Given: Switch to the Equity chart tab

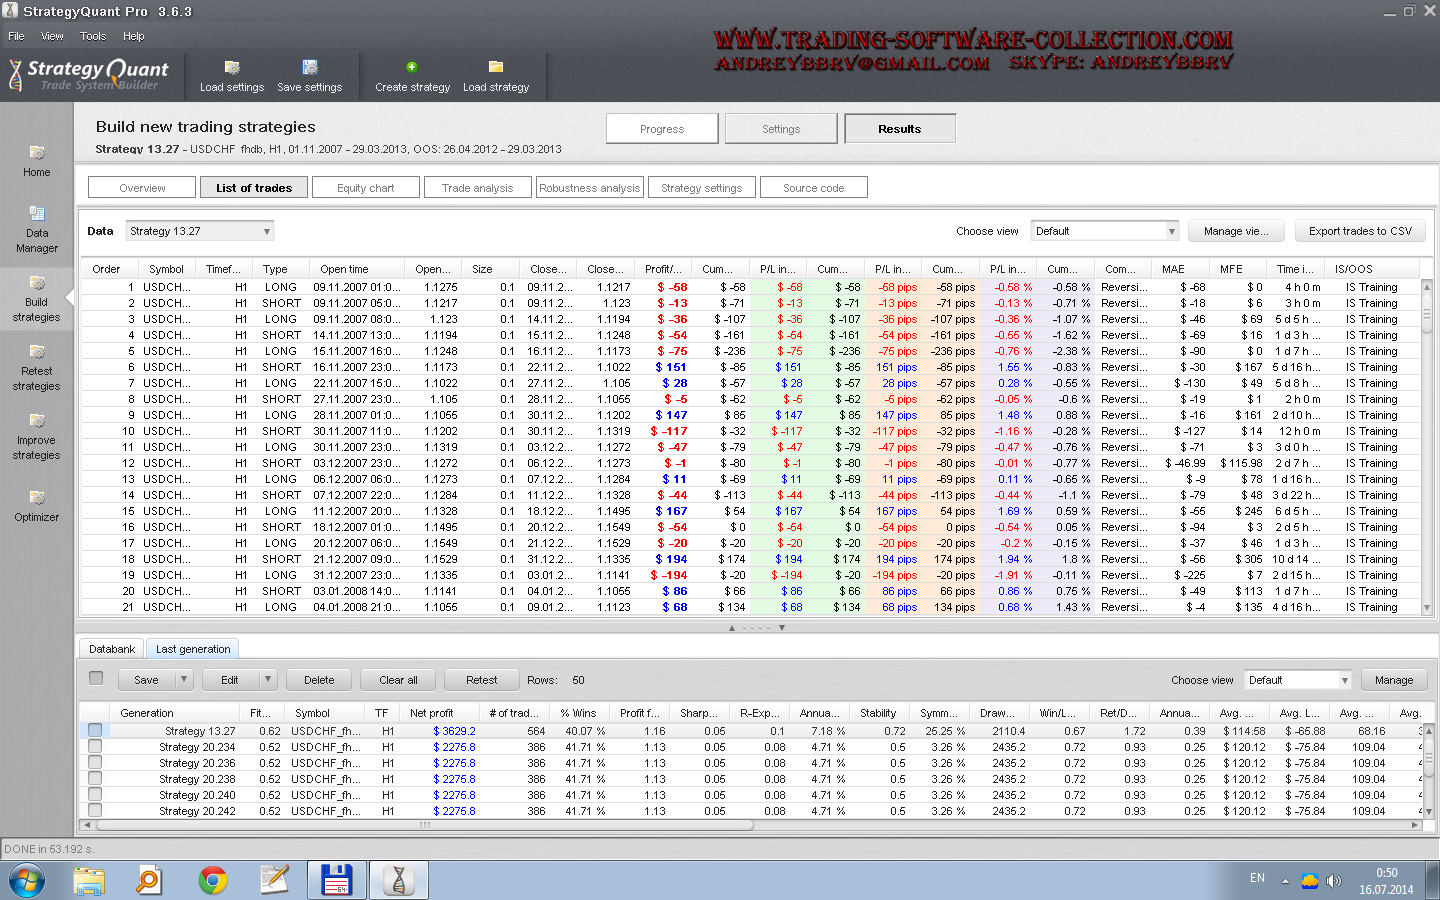Looking at the screenshot, I should [x=365, y=188].
